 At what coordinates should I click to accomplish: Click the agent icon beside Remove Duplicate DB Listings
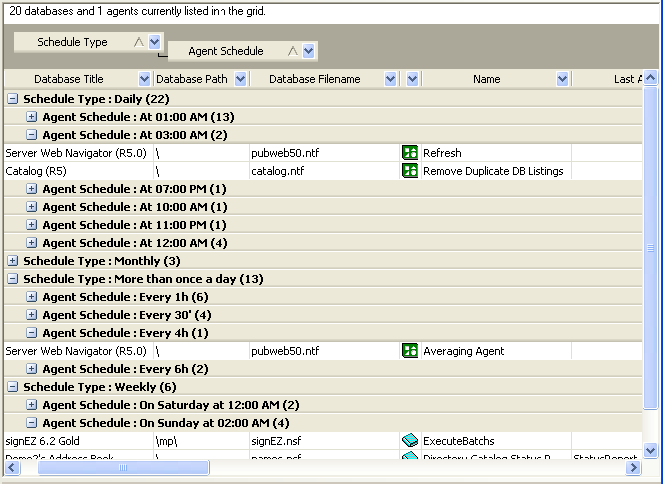point(409,171)
